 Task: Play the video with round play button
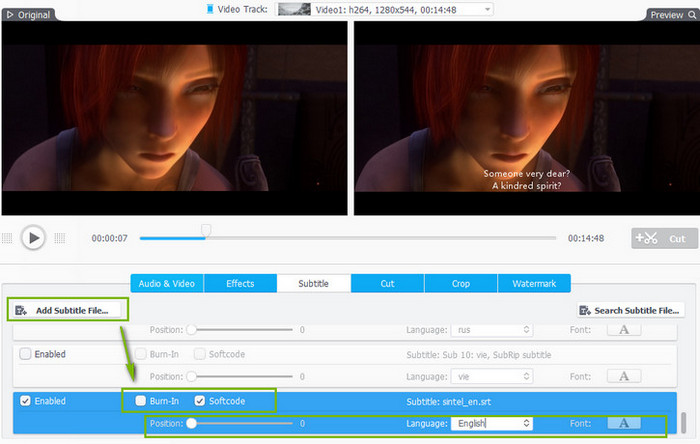(x=33, y=238)
